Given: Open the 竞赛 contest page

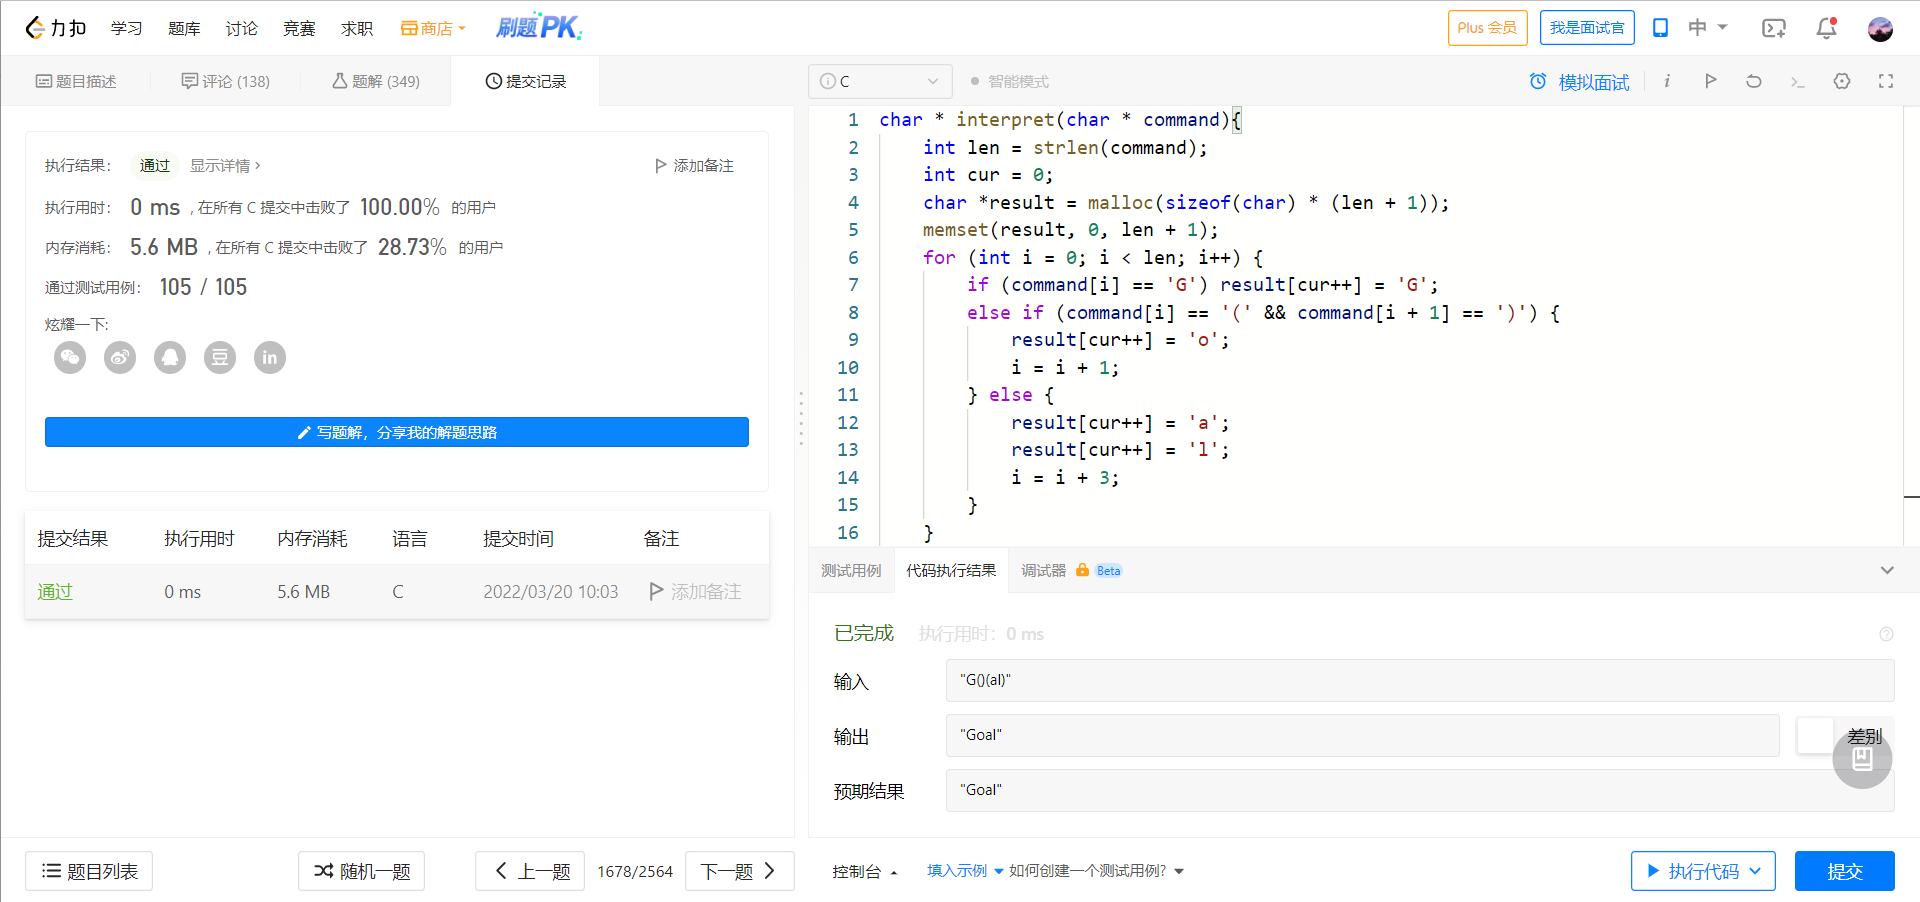Looking at the screenshot, I should click(299, 28).
